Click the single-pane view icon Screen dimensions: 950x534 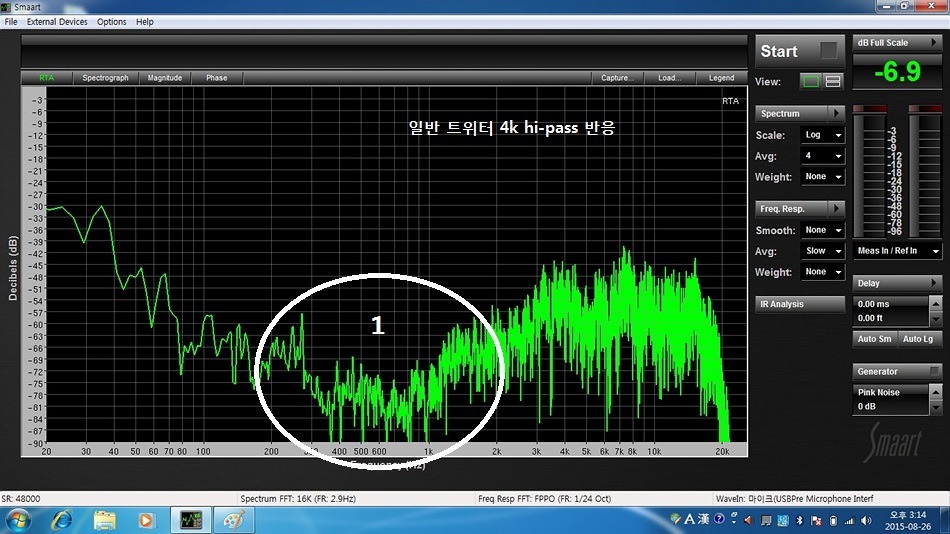(811, 81)
